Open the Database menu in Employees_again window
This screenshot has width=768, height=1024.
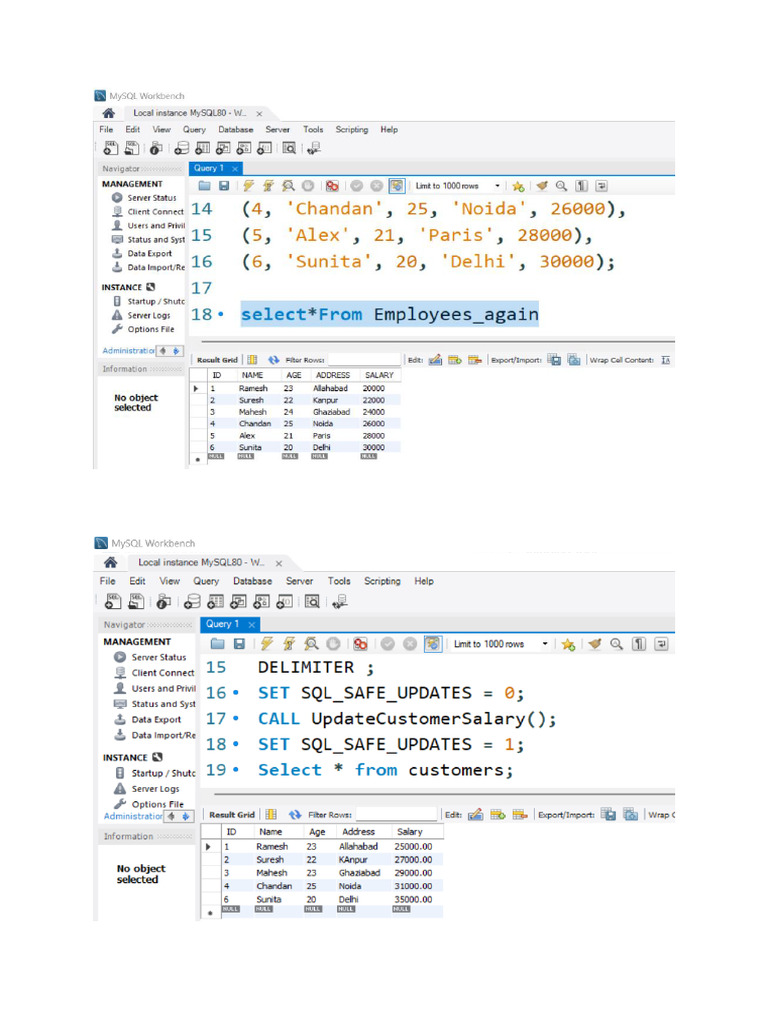236,130
